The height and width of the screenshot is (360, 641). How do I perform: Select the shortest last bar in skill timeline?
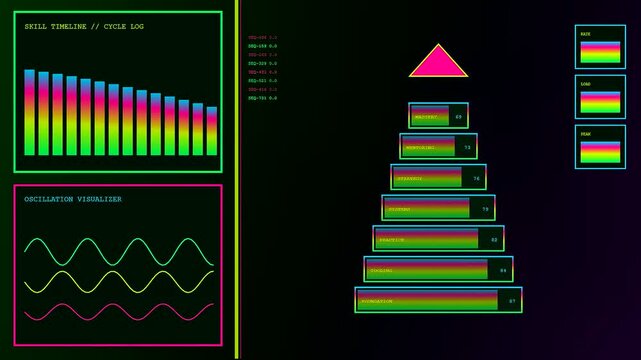(x=212, y=131)
